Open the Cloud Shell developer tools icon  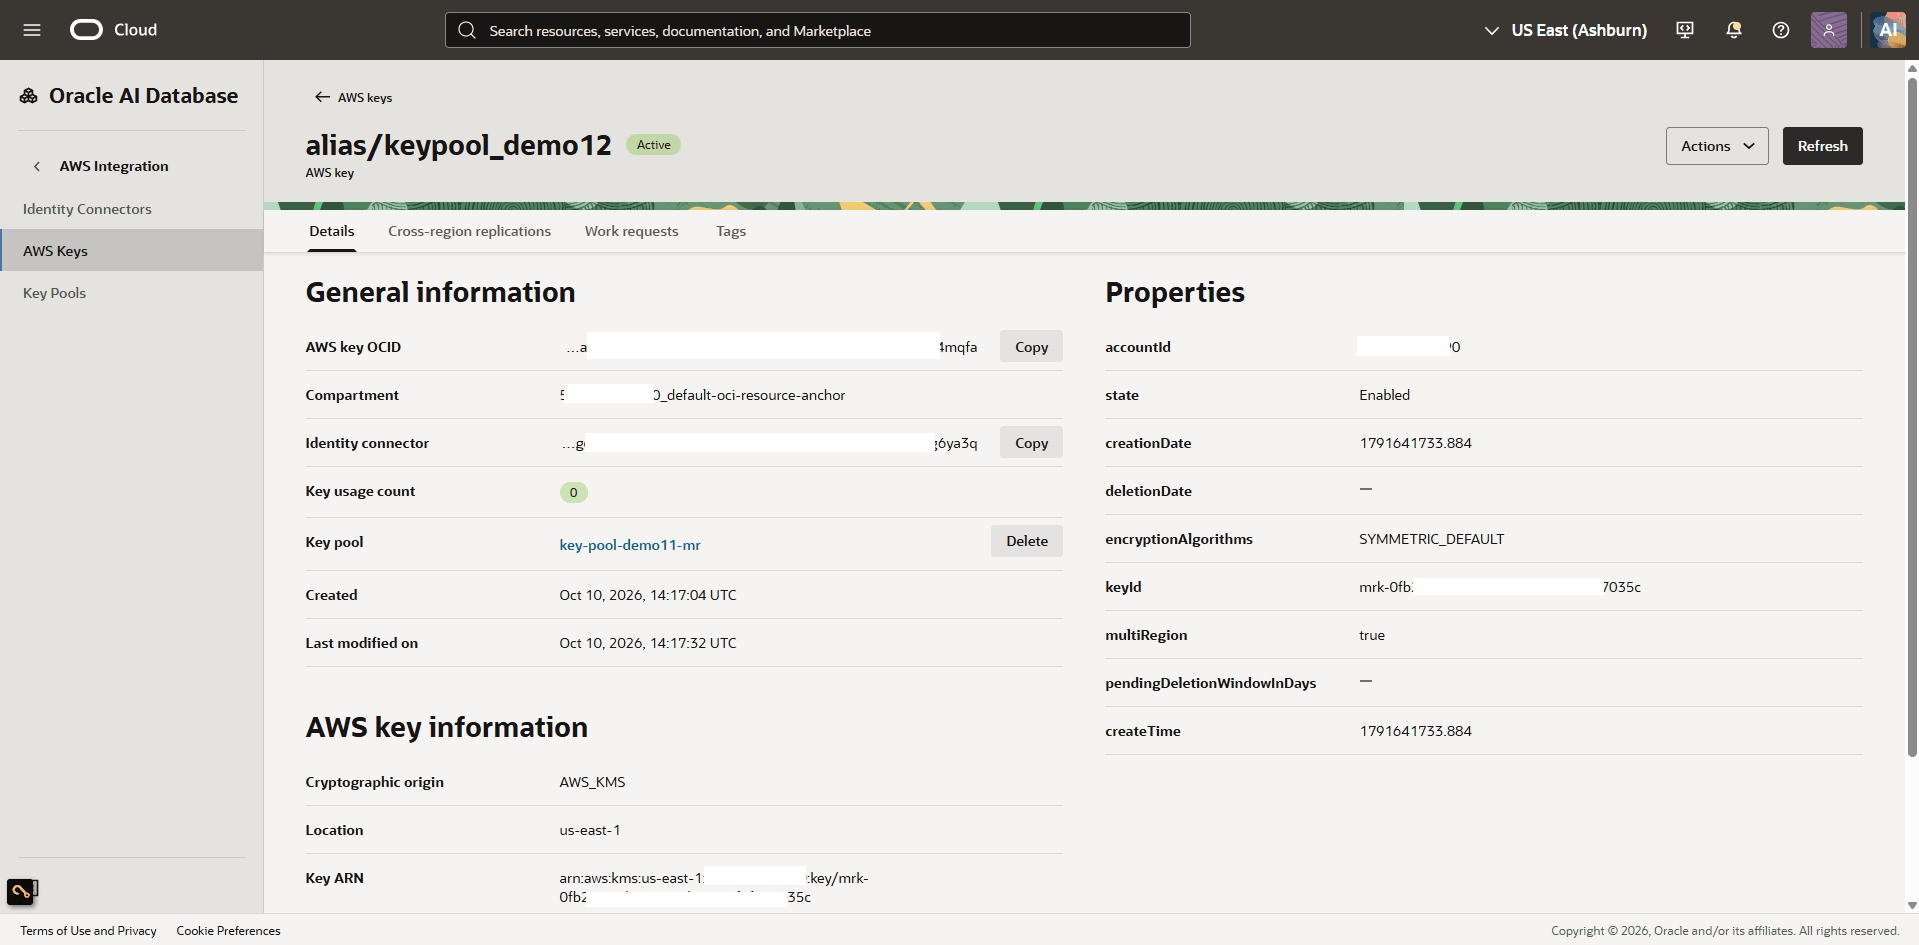coord(1685,30)
